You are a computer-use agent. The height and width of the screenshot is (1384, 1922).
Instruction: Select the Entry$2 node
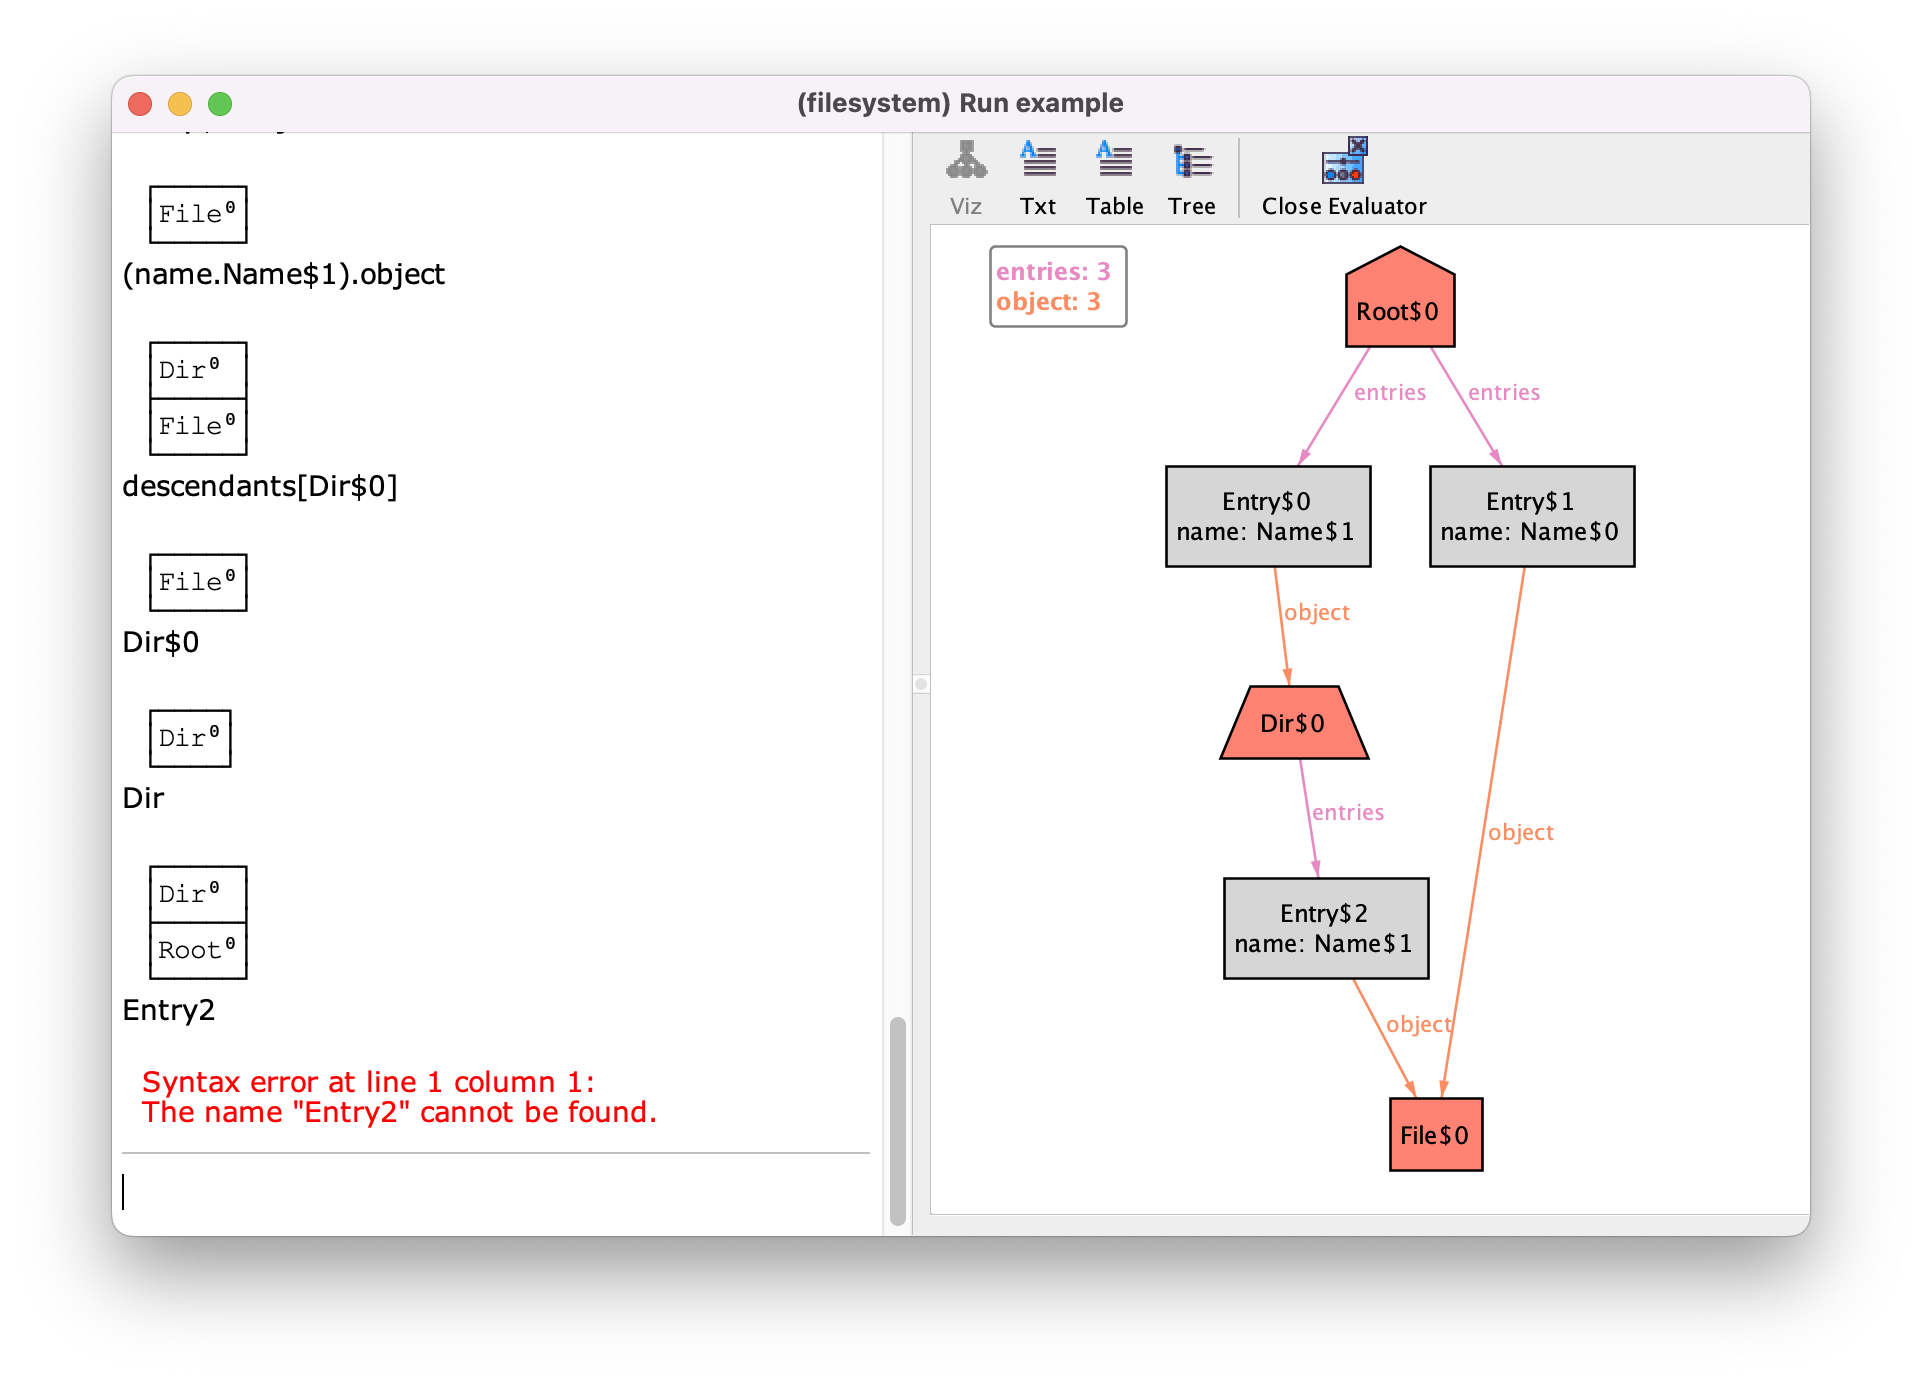1325,928
